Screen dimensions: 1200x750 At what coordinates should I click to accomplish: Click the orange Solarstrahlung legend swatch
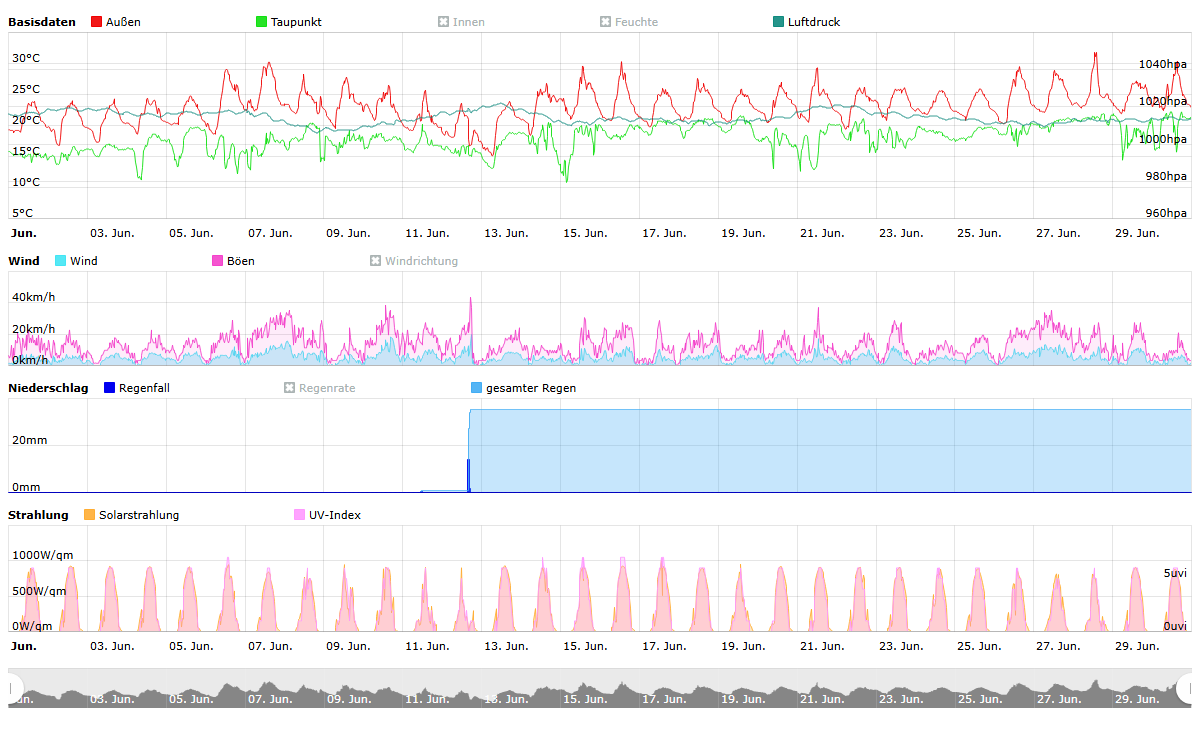click(90, 515)
